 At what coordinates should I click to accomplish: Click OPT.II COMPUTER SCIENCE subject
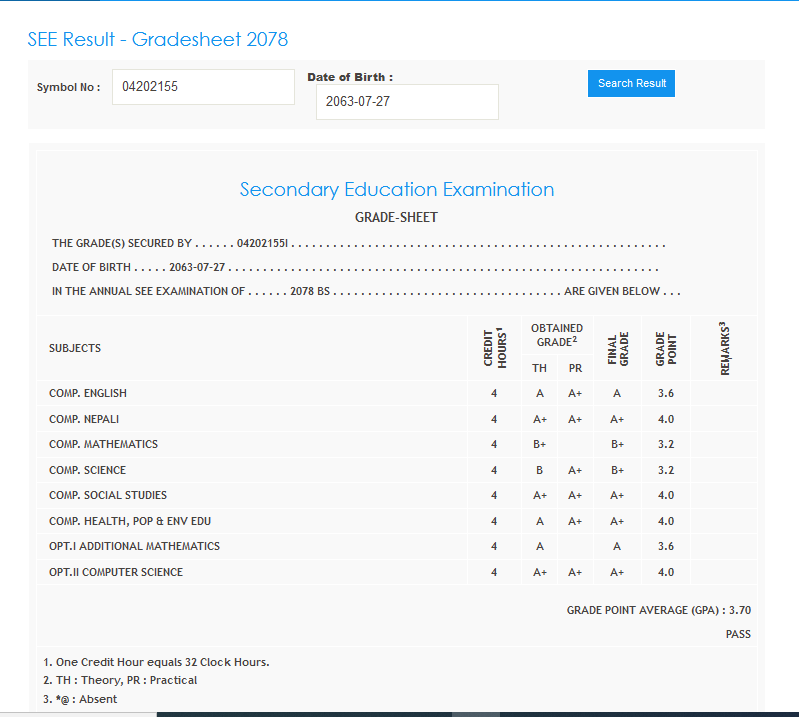pyautogui.click(x=116, y=572)
